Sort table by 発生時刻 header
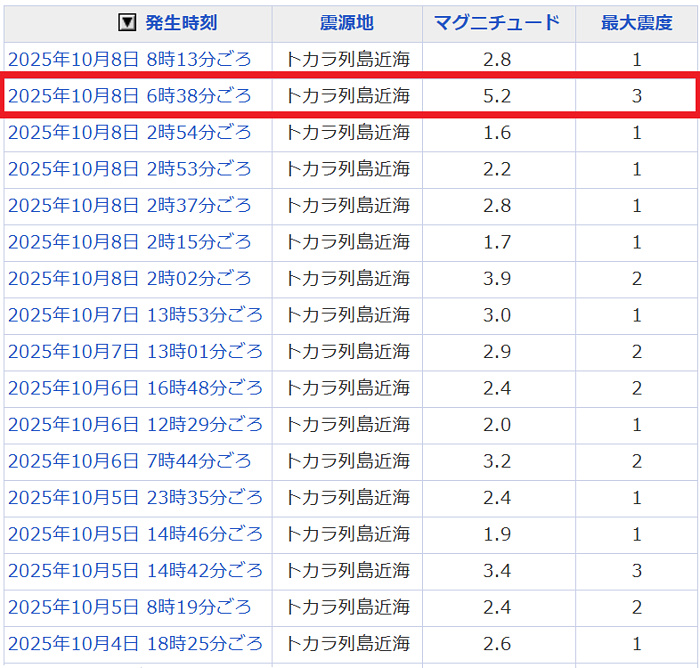 [181, 23]
